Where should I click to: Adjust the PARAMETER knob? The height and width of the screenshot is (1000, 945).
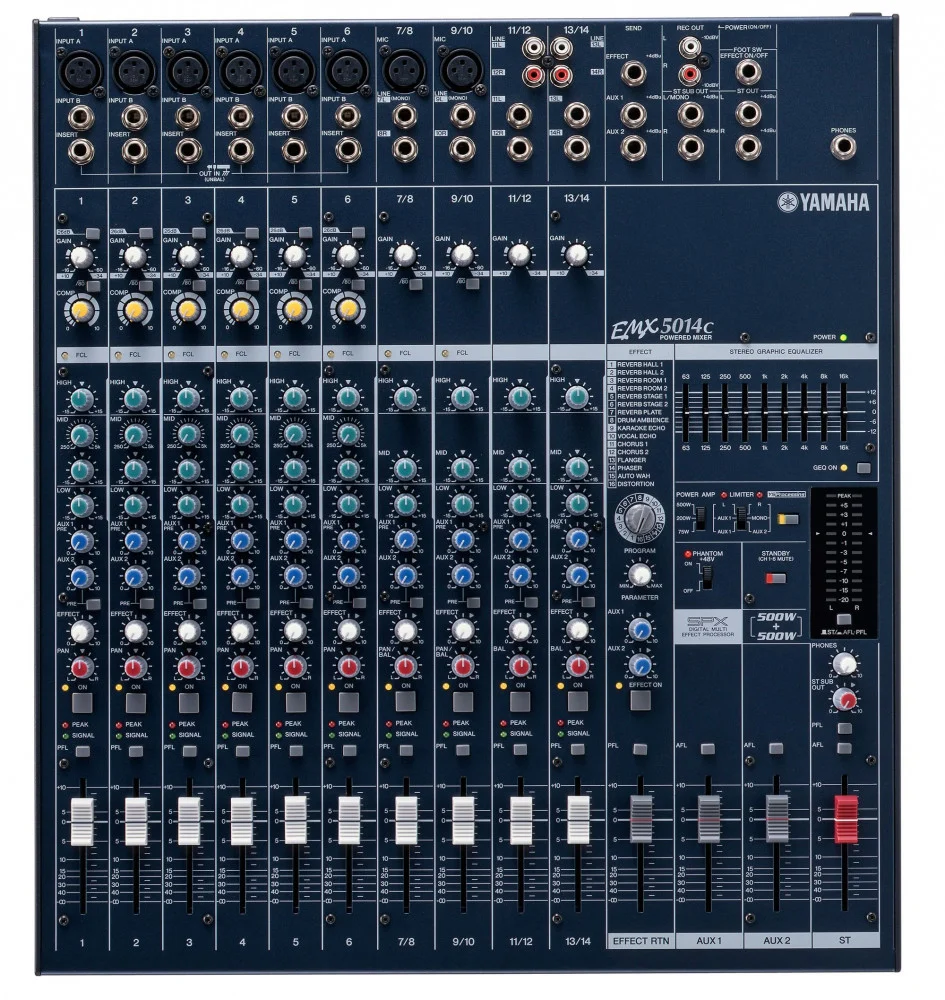click(639, 574)
